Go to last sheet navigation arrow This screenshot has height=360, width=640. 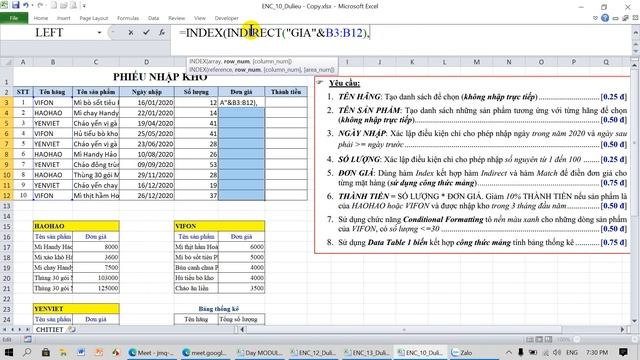pyautogui.click(x=28, y=329)
